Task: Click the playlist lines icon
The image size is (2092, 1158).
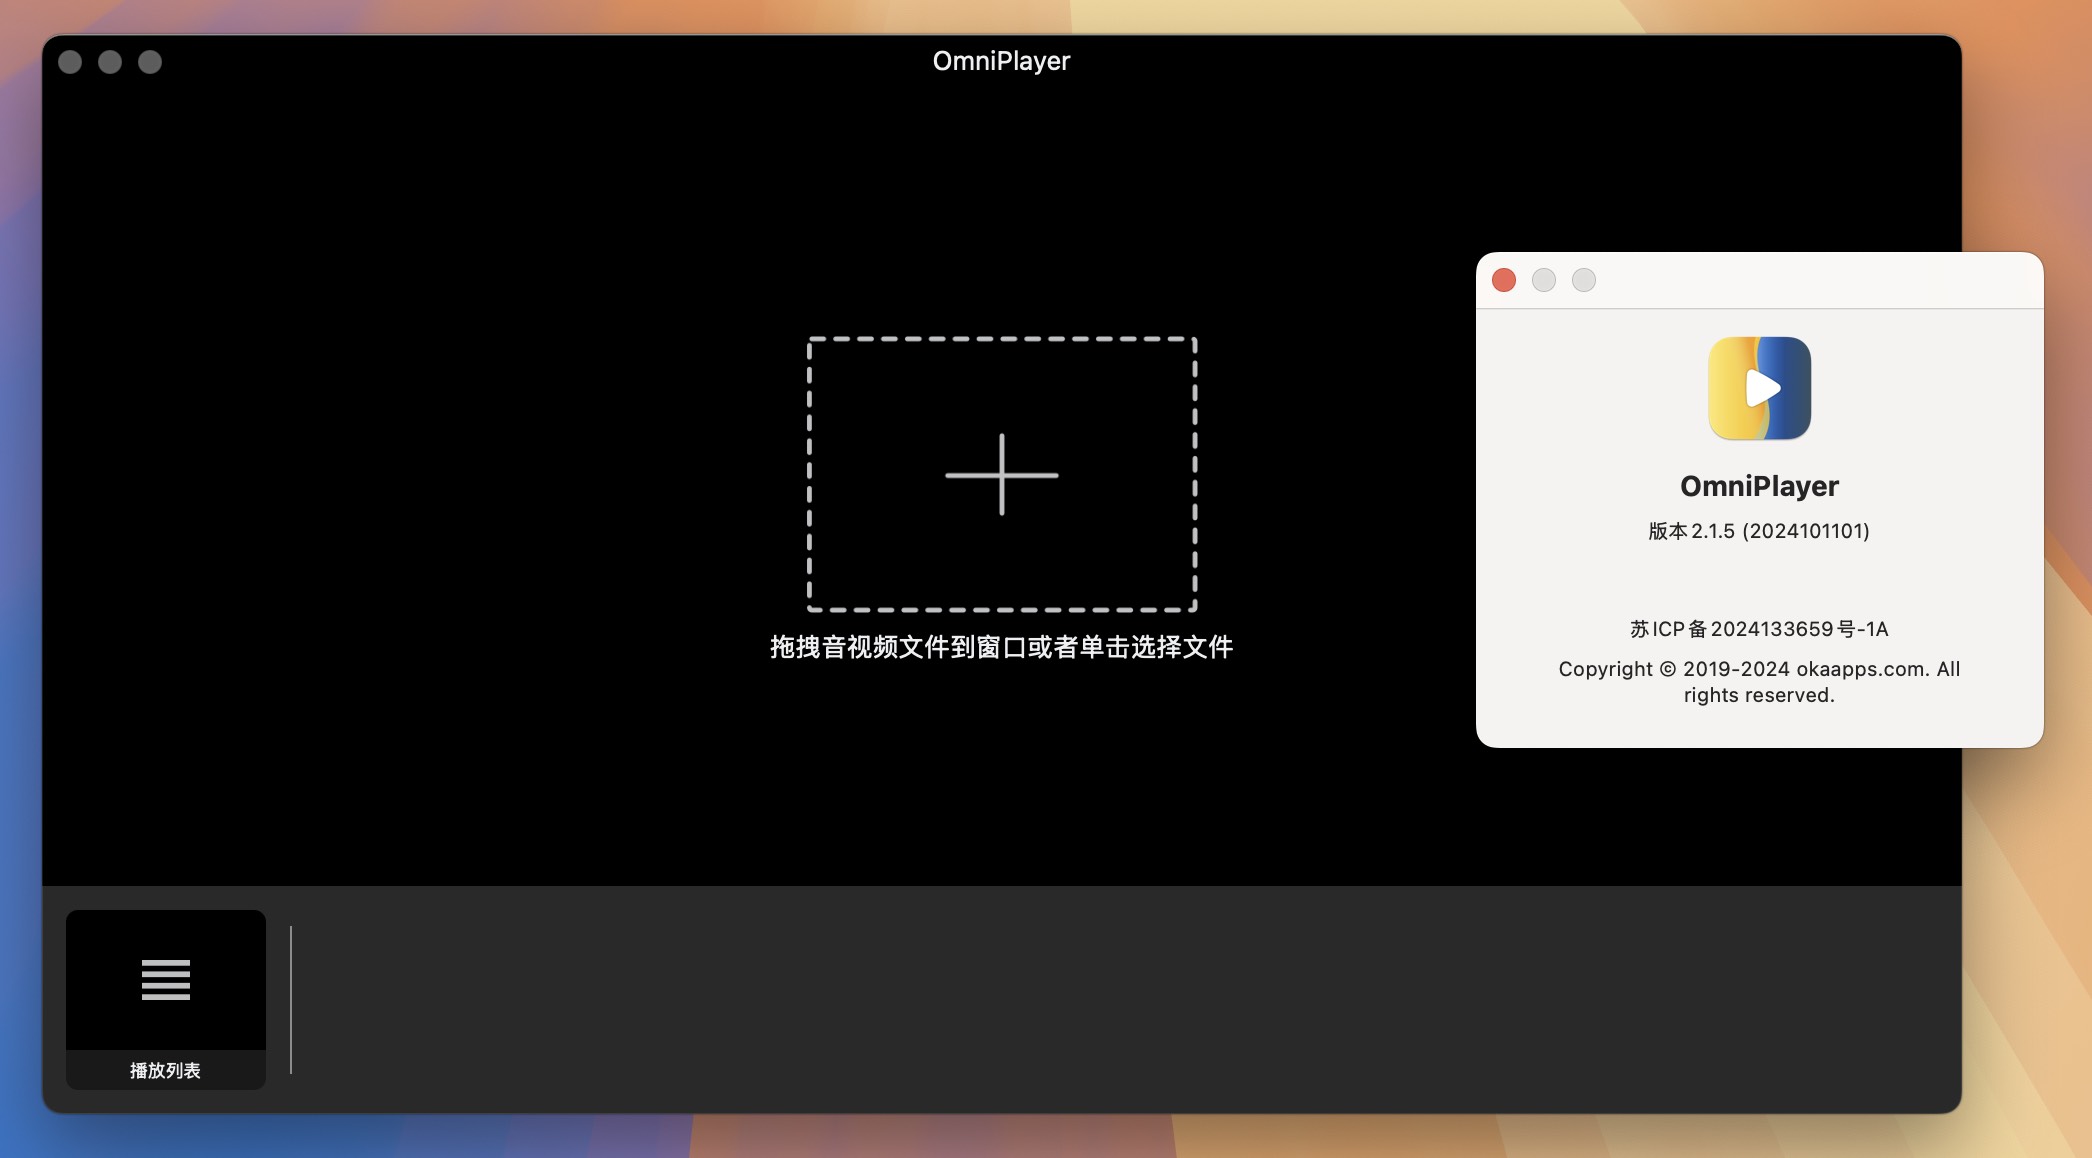Action: [166, 979]
